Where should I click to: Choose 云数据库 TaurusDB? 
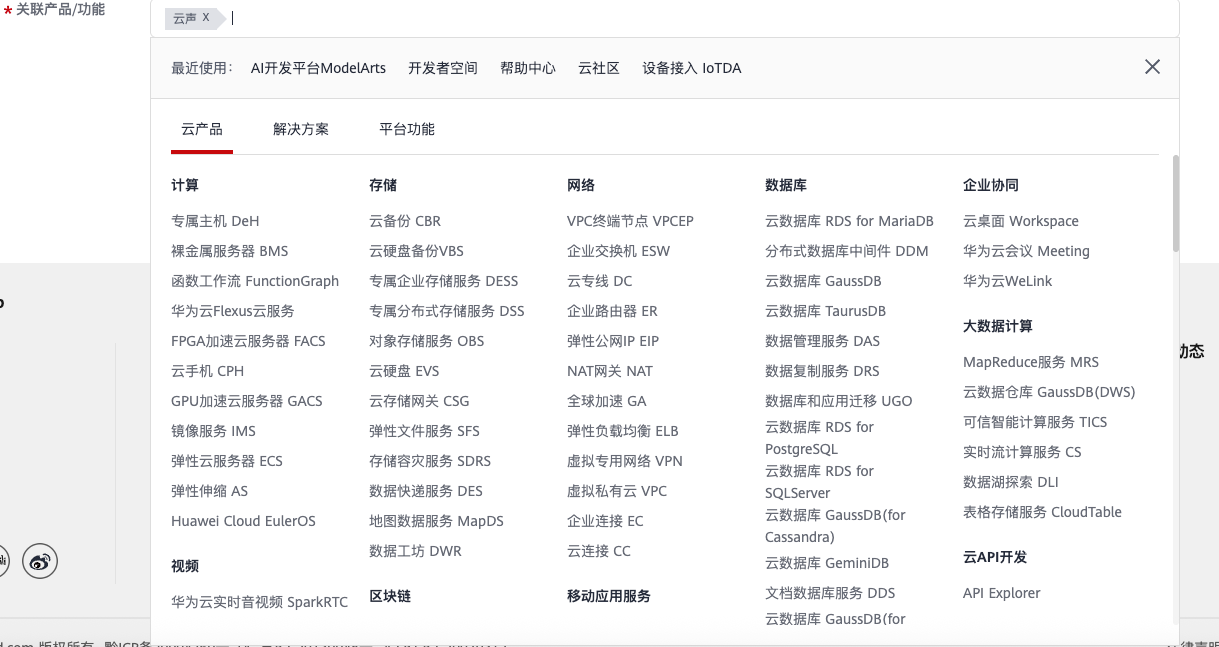tap(825, 311)
